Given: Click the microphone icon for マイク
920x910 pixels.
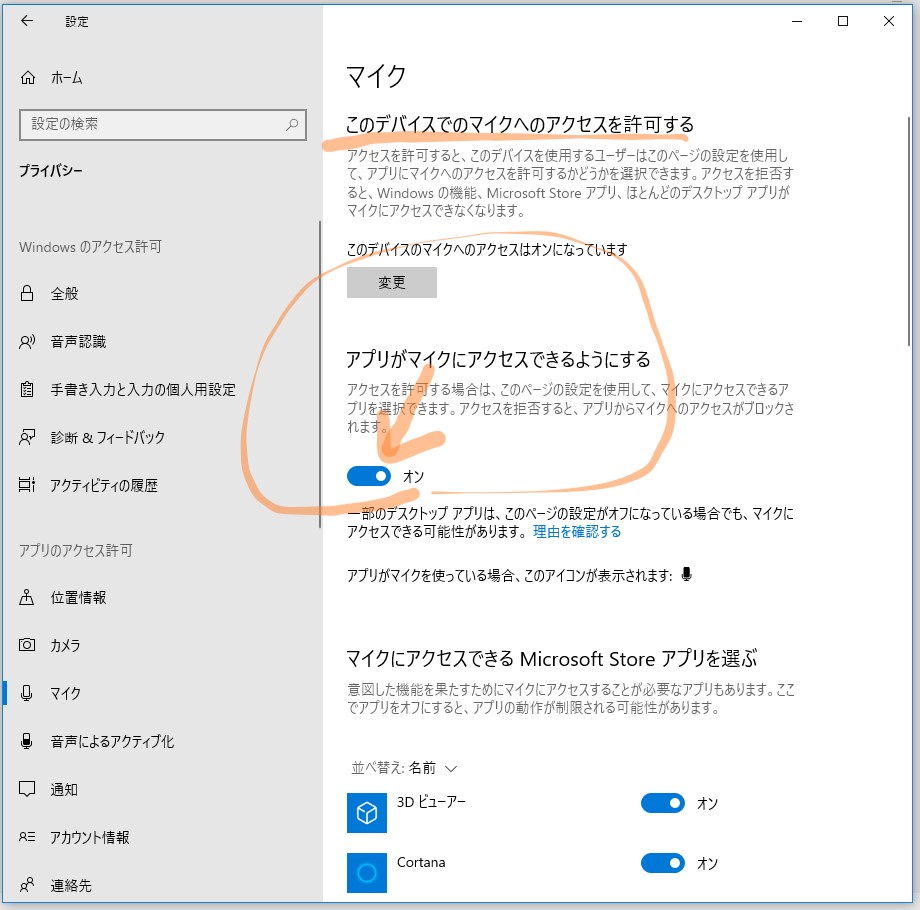Looking at the screenshot, I should tap(27, 693).
